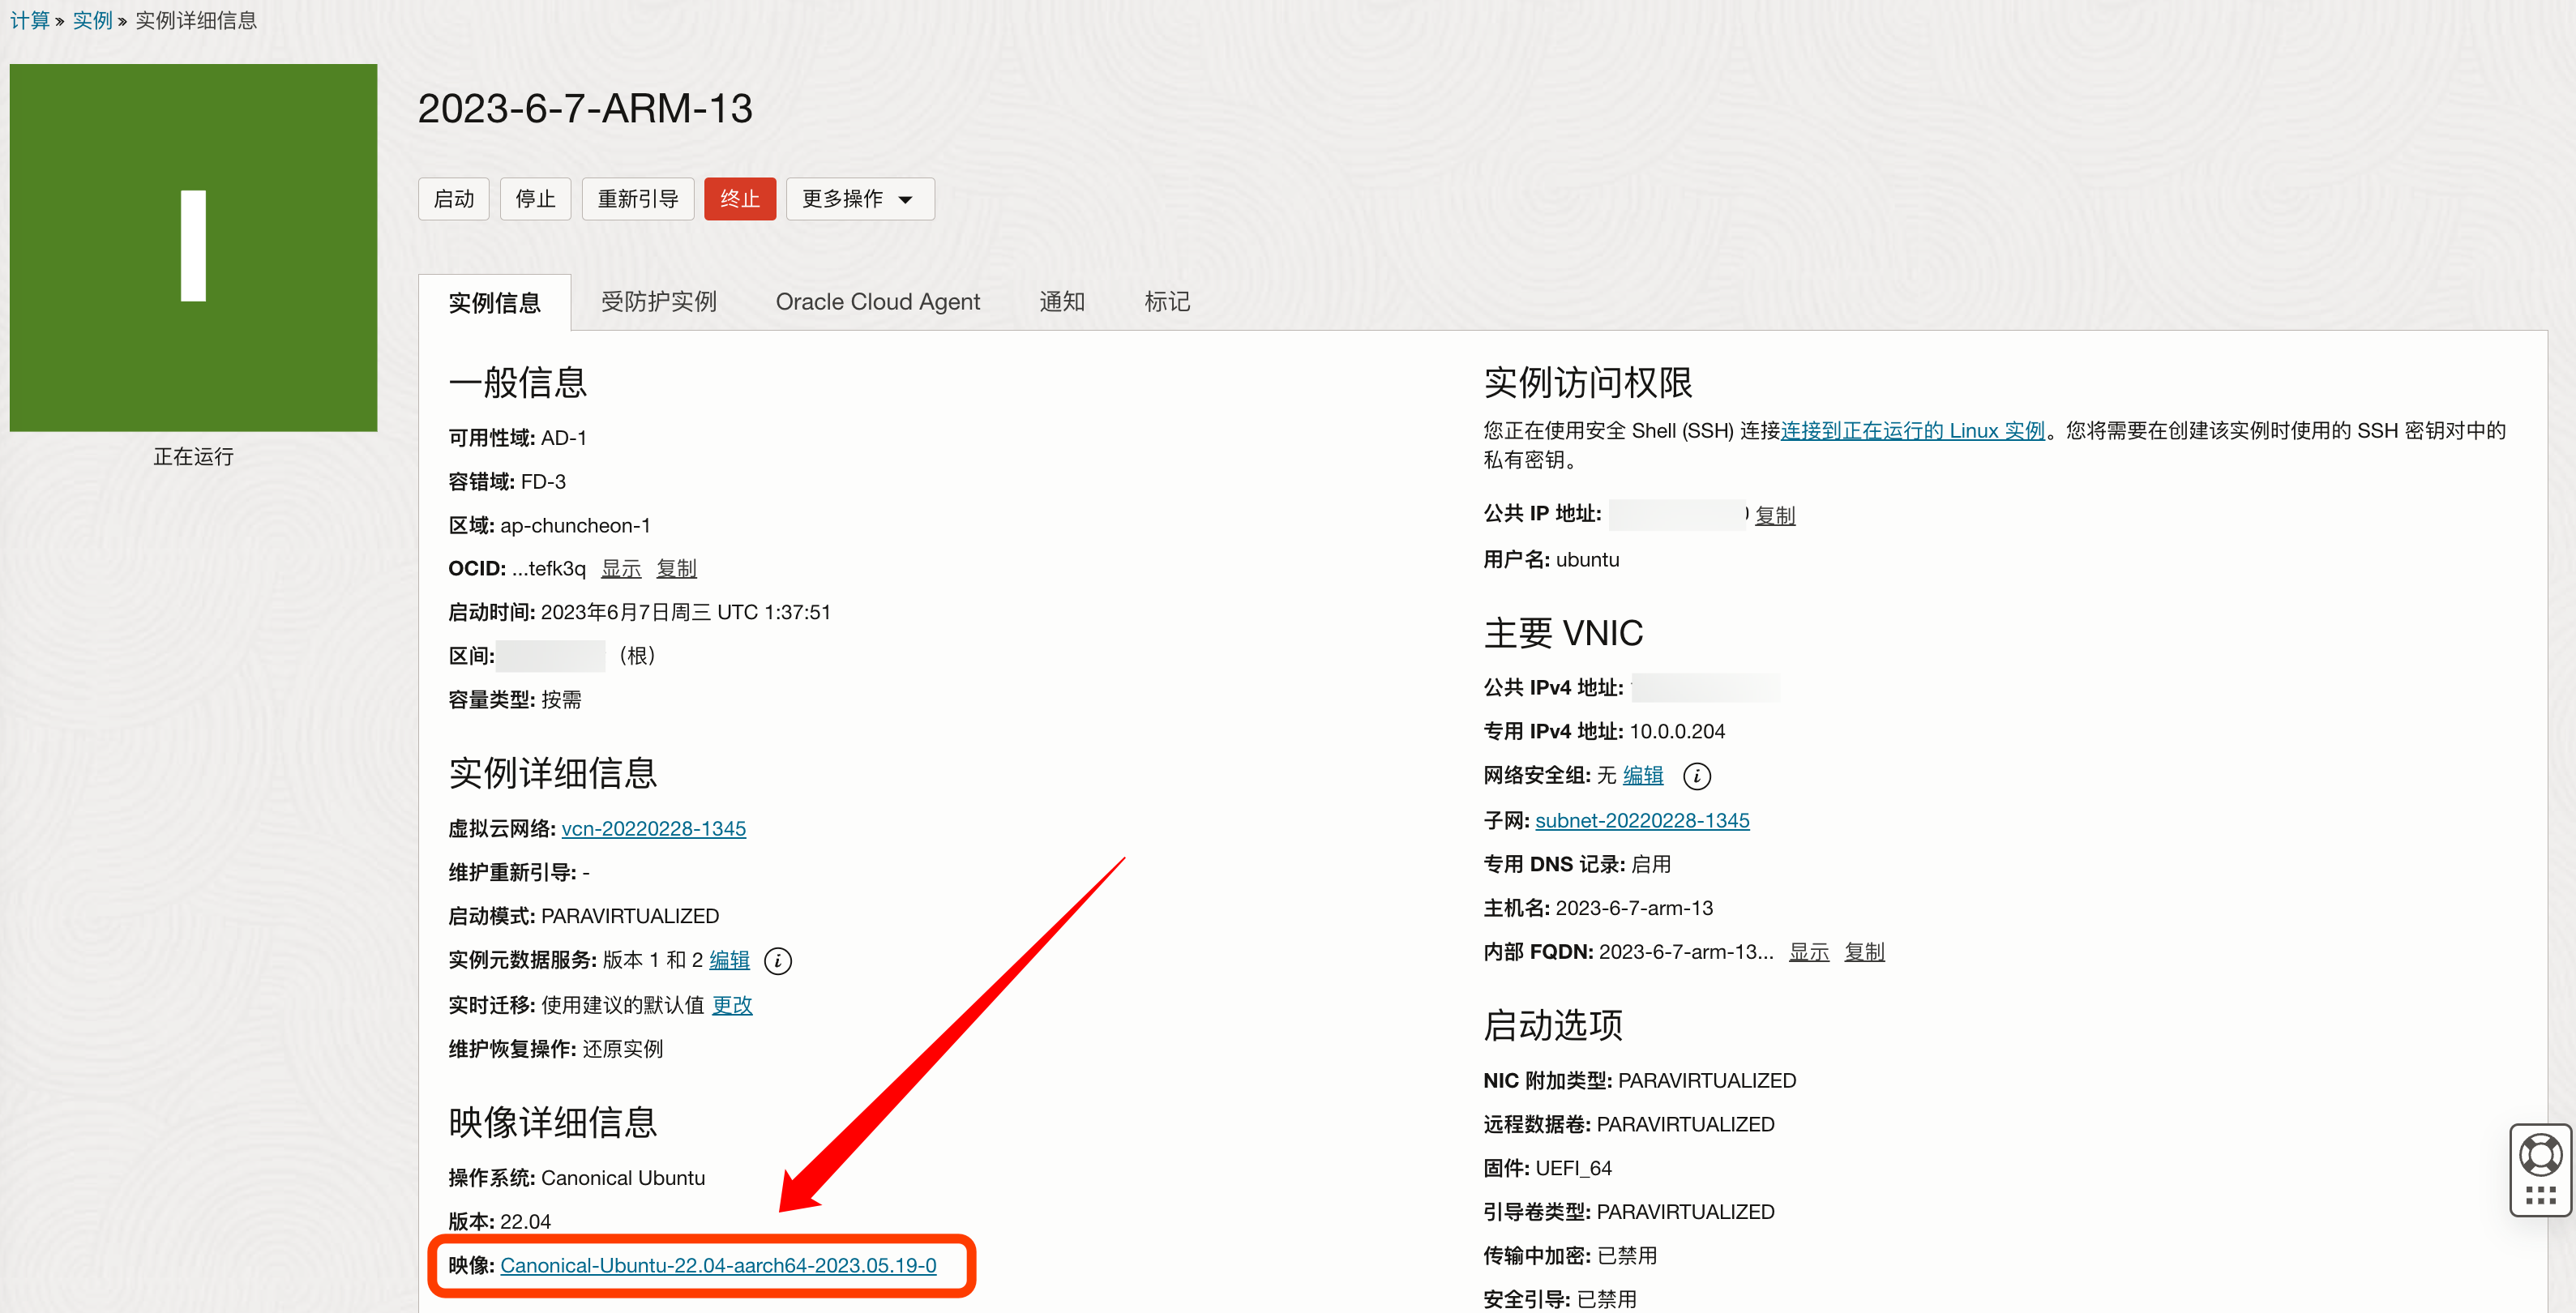The height and width of the screenshot is (1313, 2576).
Task: Click the instance title 2023-6-7-ARM-13
Action: 585,109
